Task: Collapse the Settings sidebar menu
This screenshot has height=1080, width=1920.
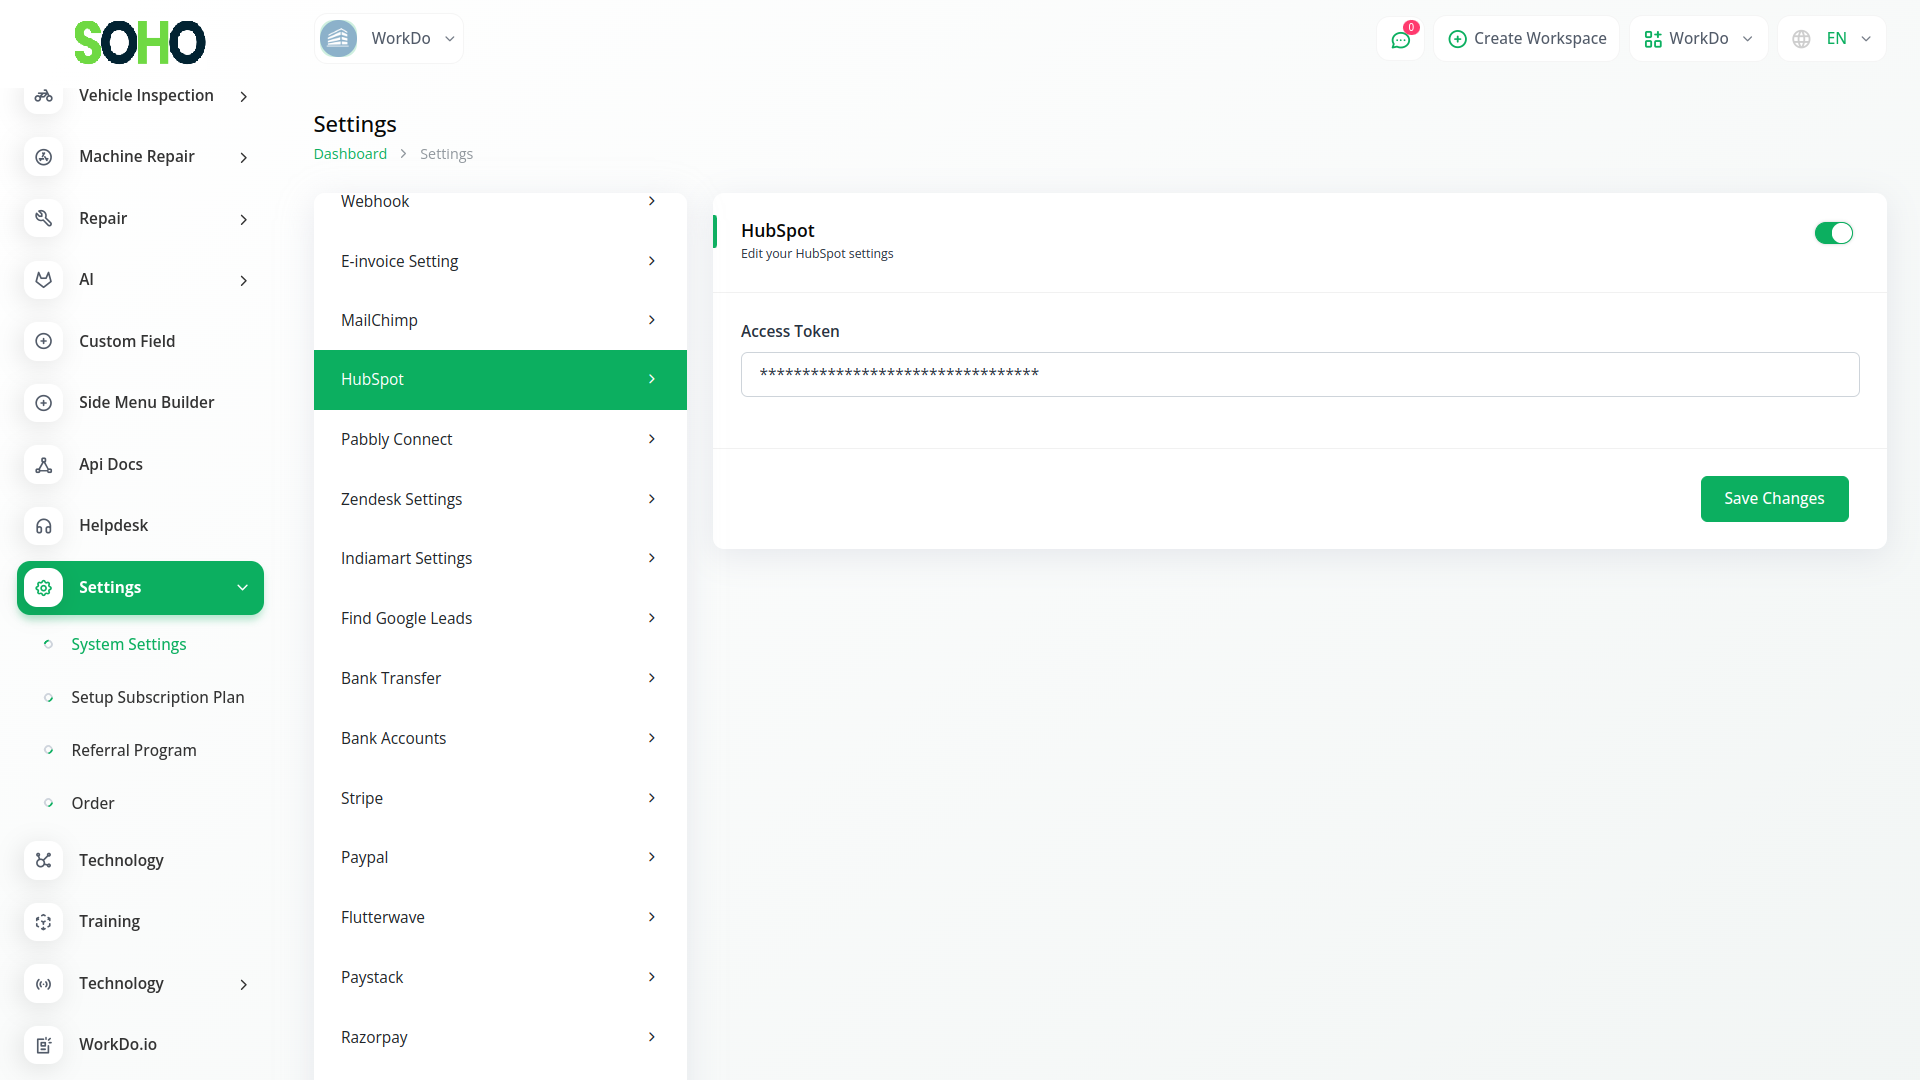Action: pyautogui.click(x=140, y=588)
